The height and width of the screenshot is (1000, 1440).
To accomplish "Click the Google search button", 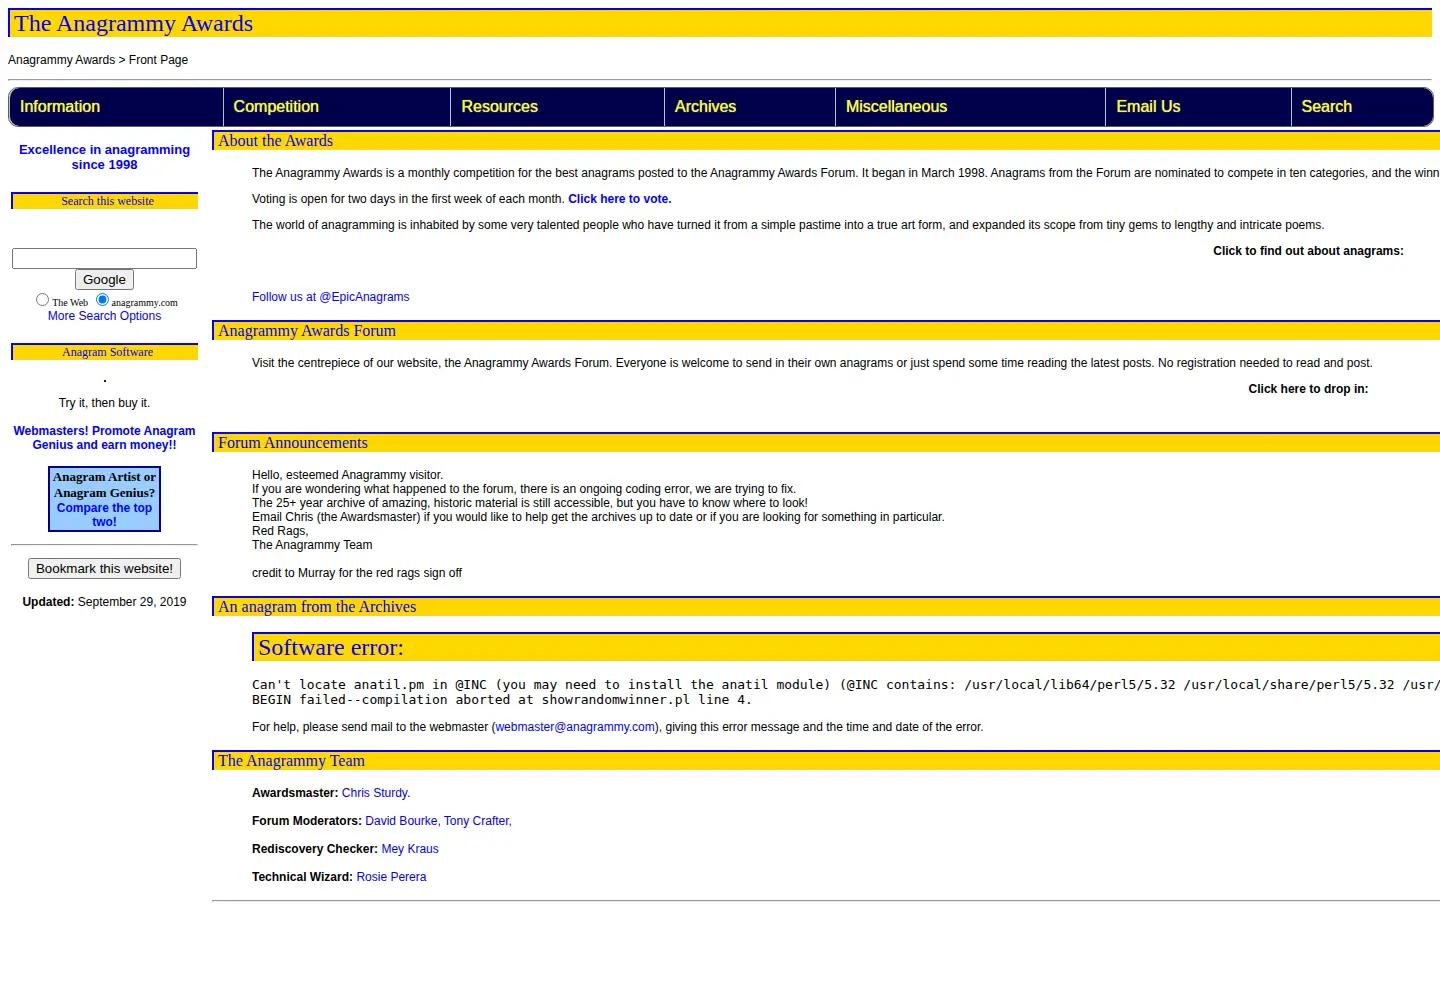I will [x=104, y=280].
